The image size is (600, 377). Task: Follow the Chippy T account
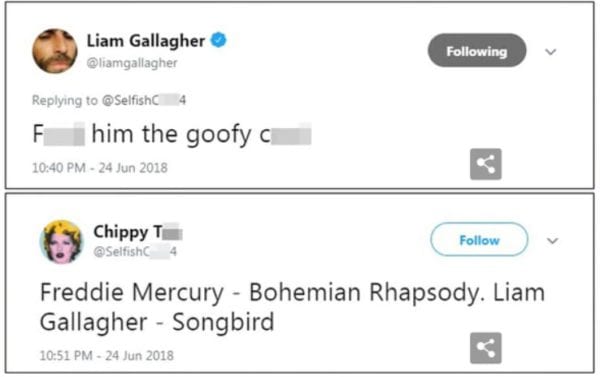click(479, 240)
